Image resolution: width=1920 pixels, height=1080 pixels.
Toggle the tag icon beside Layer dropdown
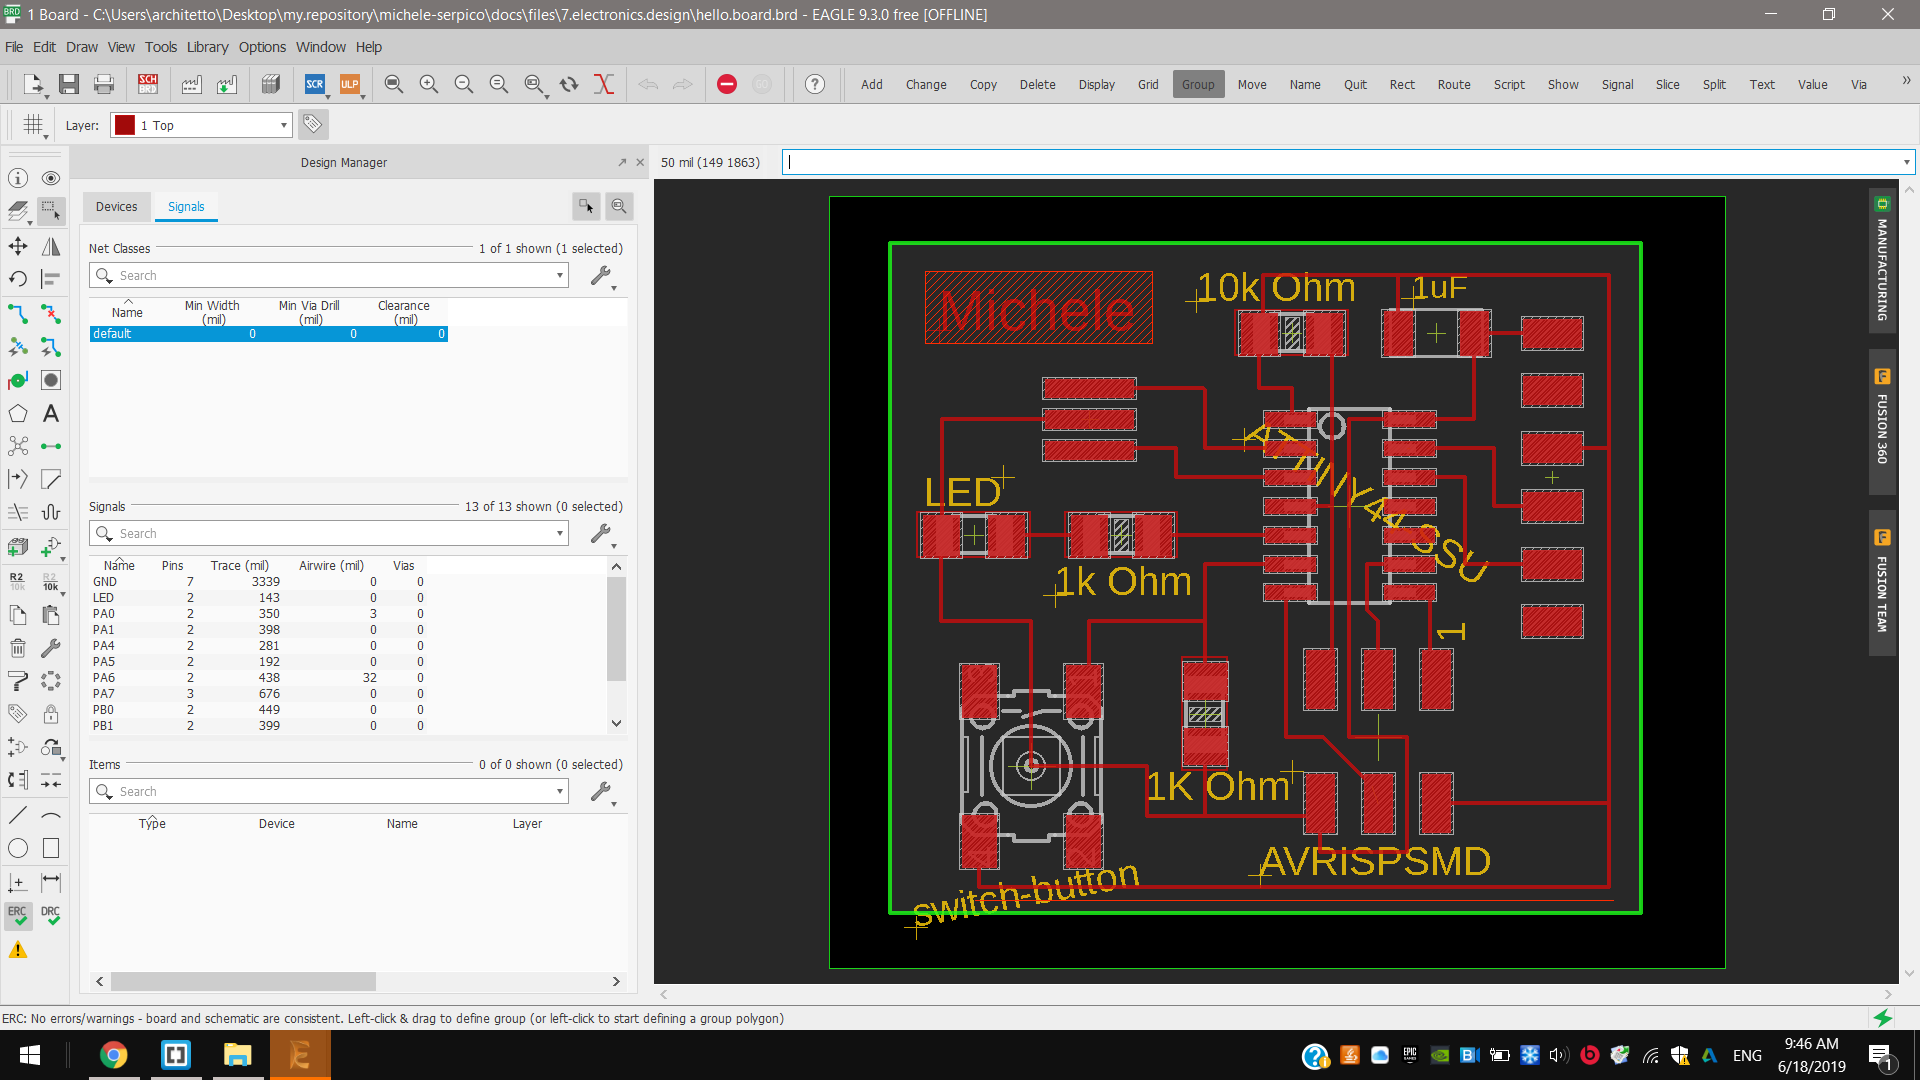(x=313, y=124)
